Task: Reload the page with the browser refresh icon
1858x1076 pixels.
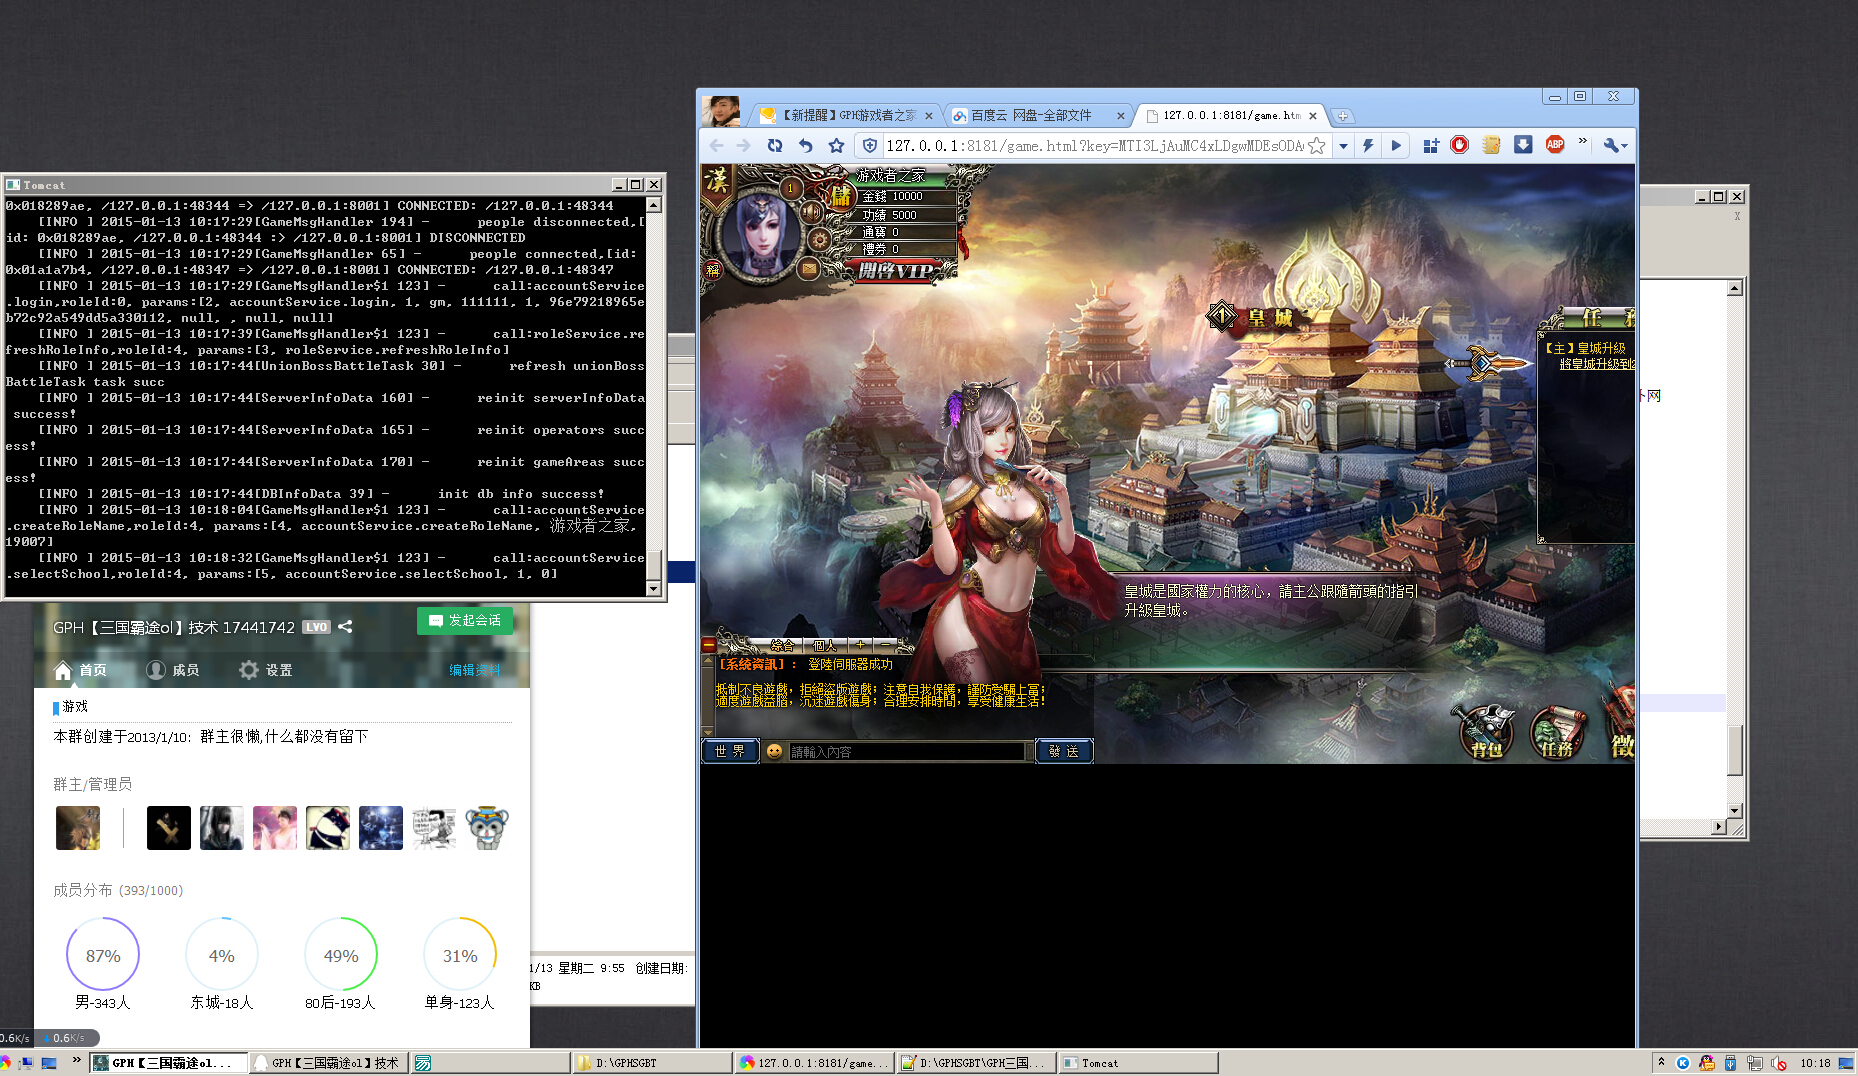Action: point(774,146)
